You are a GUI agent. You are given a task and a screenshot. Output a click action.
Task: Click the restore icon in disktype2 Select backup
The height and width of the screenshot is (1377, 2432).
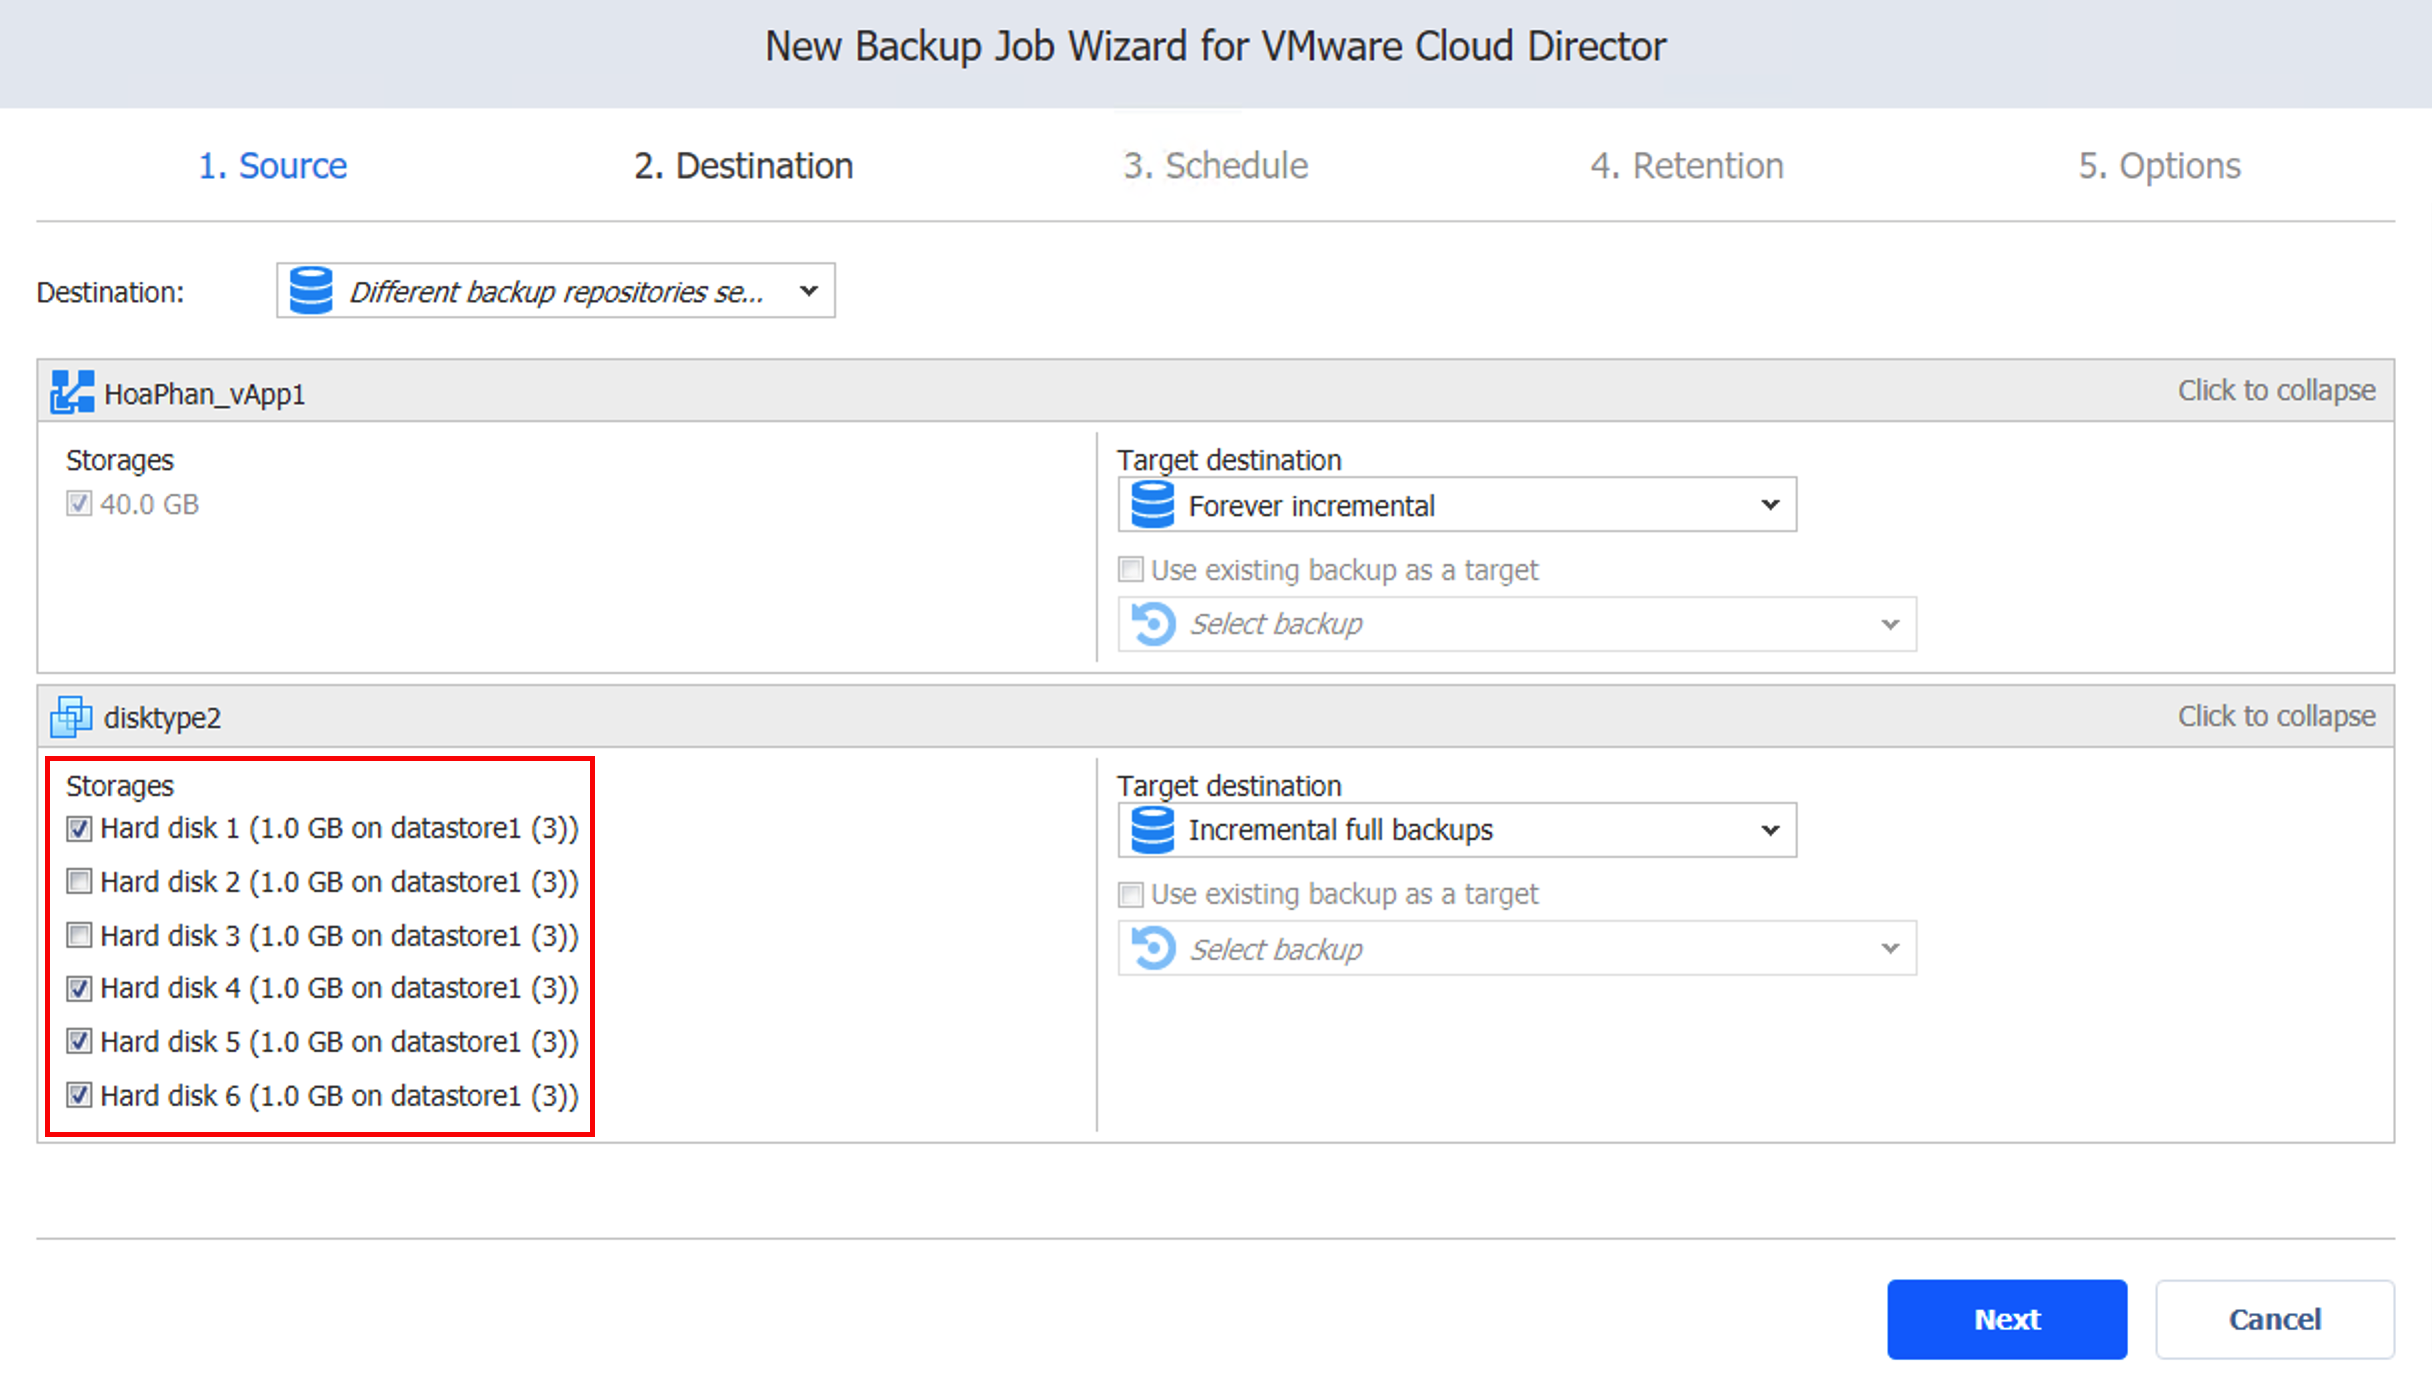(1153, 948)
